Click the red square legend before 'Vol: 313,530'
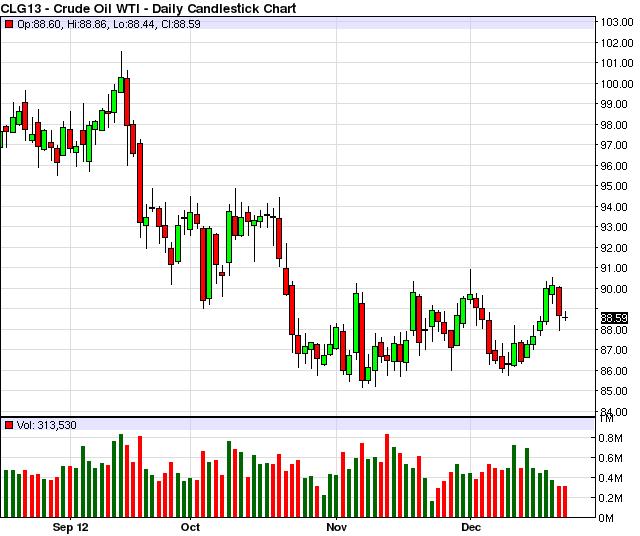Image resolution: width=640 pixels, height=536 pixels. (x=9, y=425)
